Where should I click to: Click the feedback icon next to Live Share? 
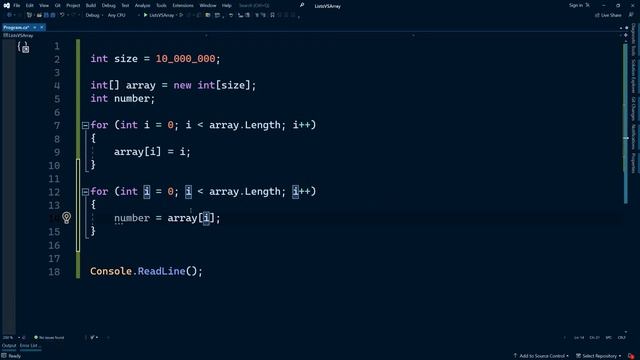coord(631,15)
